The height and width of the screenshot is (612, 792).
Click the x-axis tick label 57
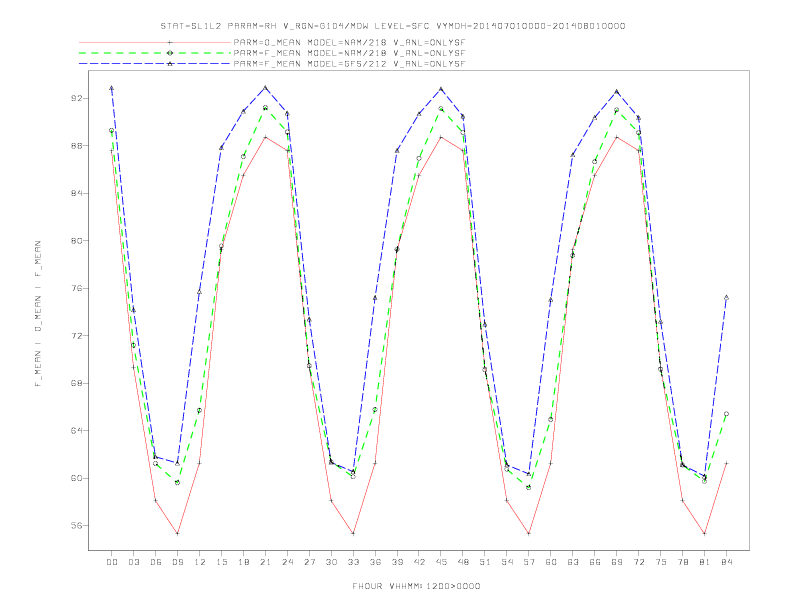click(x=529, y=562)
